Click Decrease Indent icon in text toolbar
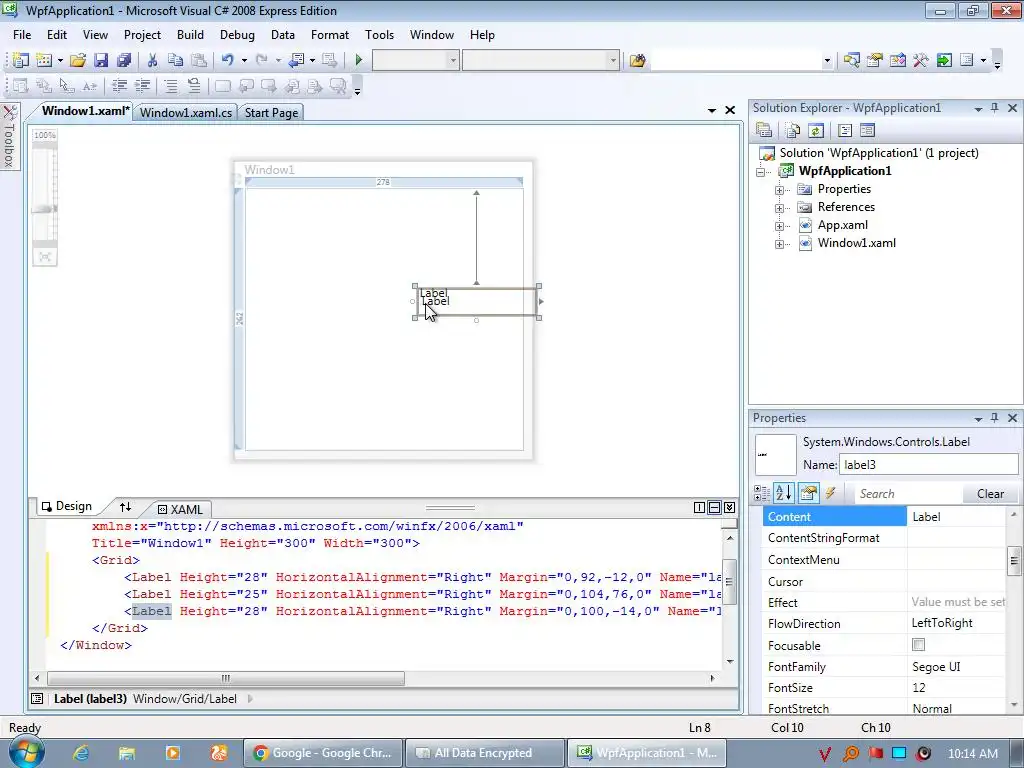The height and width of the screenshot is (768, 1024). pyautogui.click(x=120, y=86)
